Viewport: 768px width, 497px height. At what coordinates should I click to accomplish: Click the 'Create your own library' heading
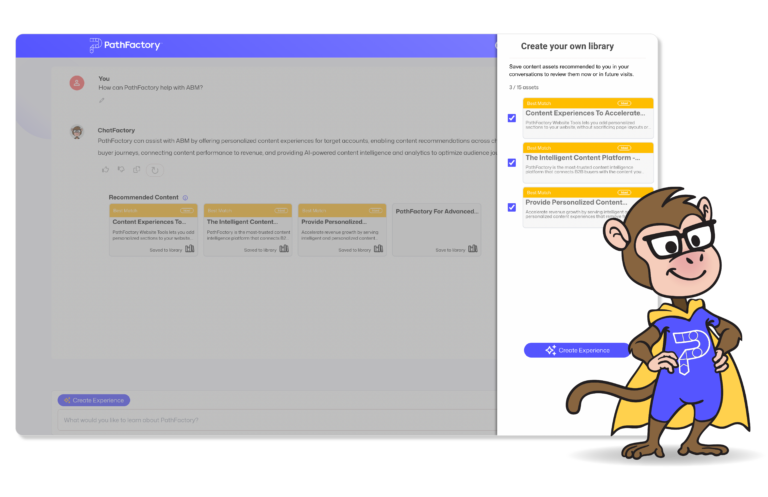[567, 46]
